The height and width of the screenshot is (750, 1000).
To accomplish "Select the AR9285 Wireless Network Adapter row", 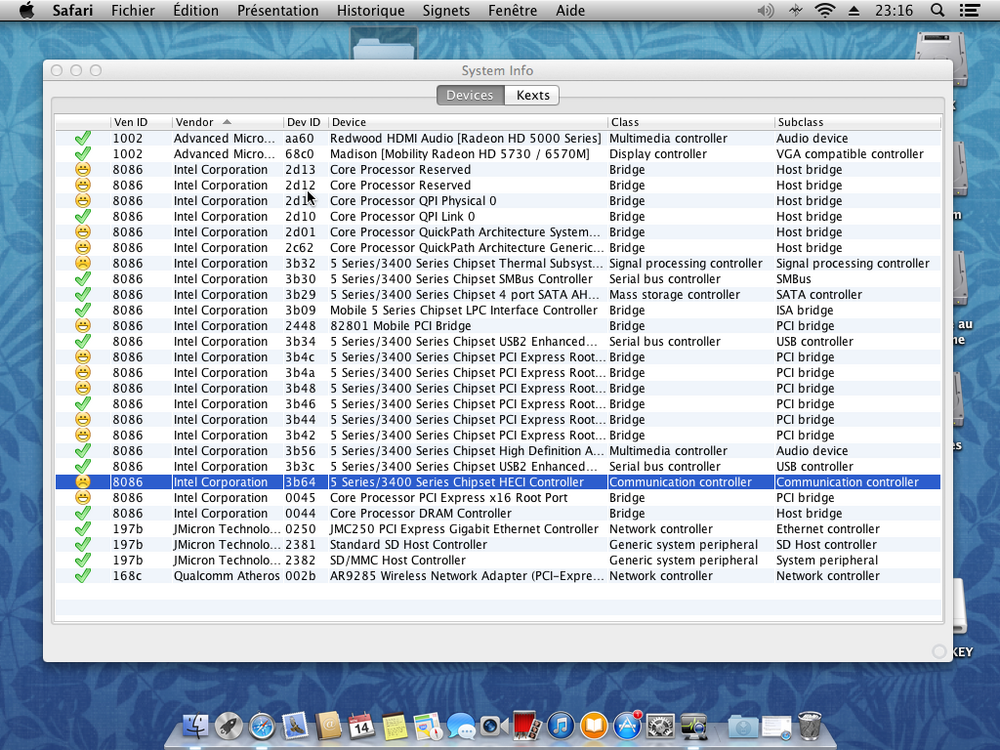I will click(x=465, y=576).
